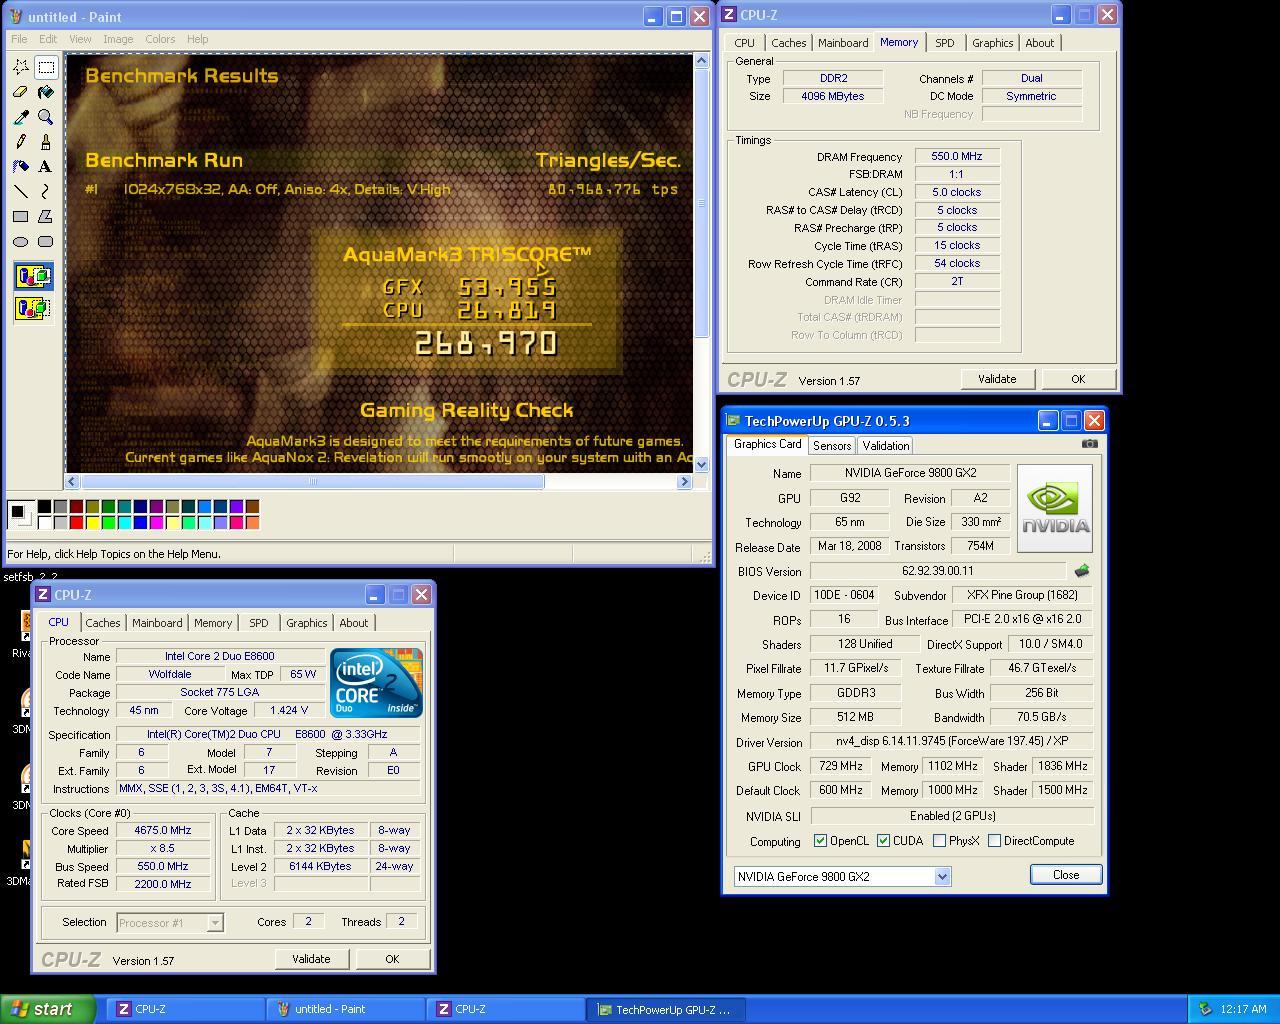The image size is (1280, 1024).
Task: Open the SPD tab in the CPU-Z Memory window
Action: [x=944, y=43]
